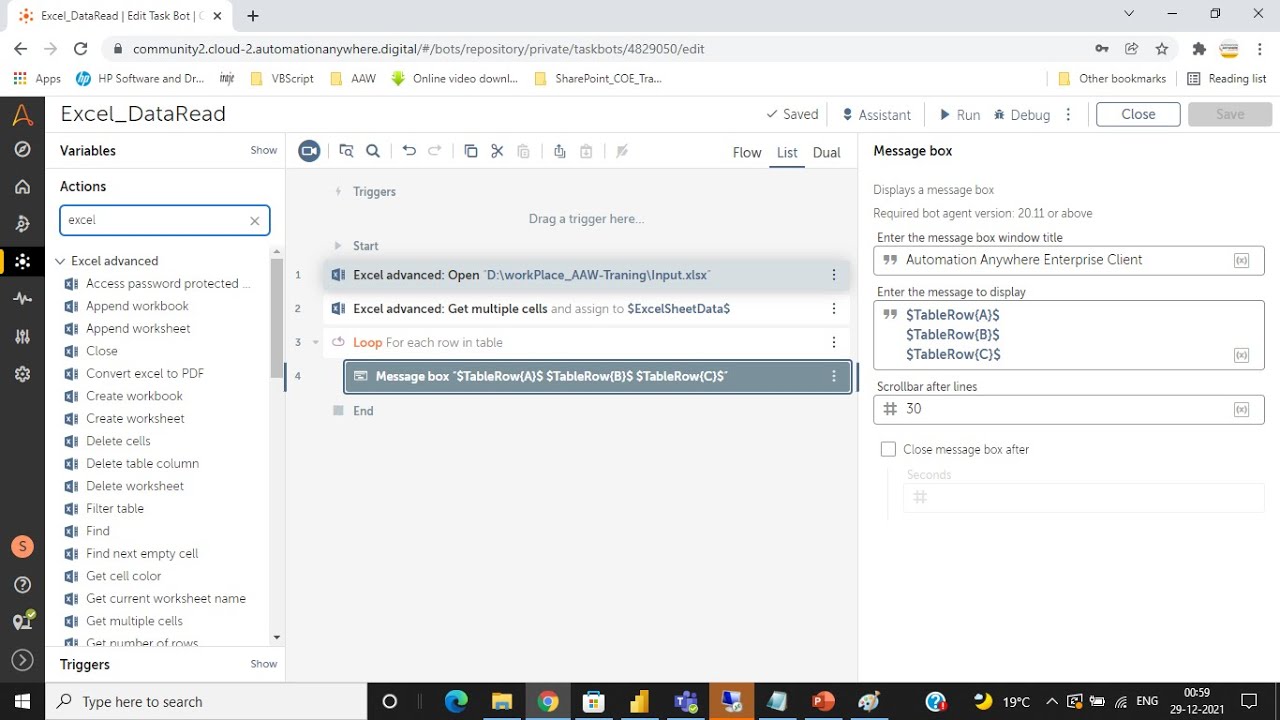Open user profile avatar S

22,547
